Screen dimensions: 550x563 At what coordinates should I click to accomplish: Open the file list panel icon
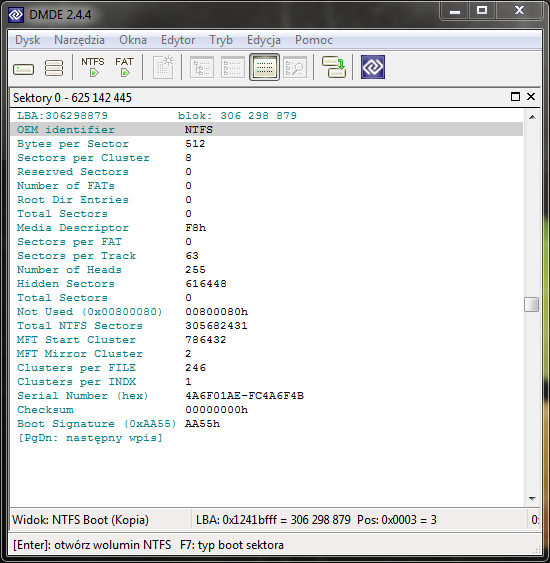point(233,67)
